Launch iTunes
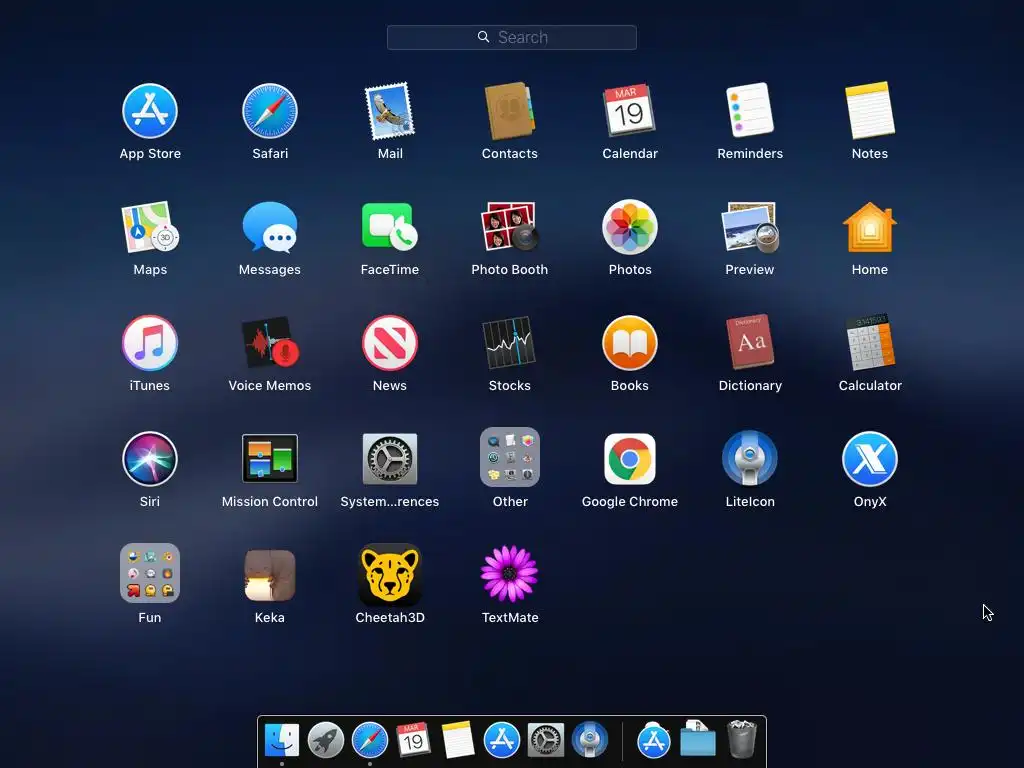This screenshot has height=768, width=1024. (150, 343)
